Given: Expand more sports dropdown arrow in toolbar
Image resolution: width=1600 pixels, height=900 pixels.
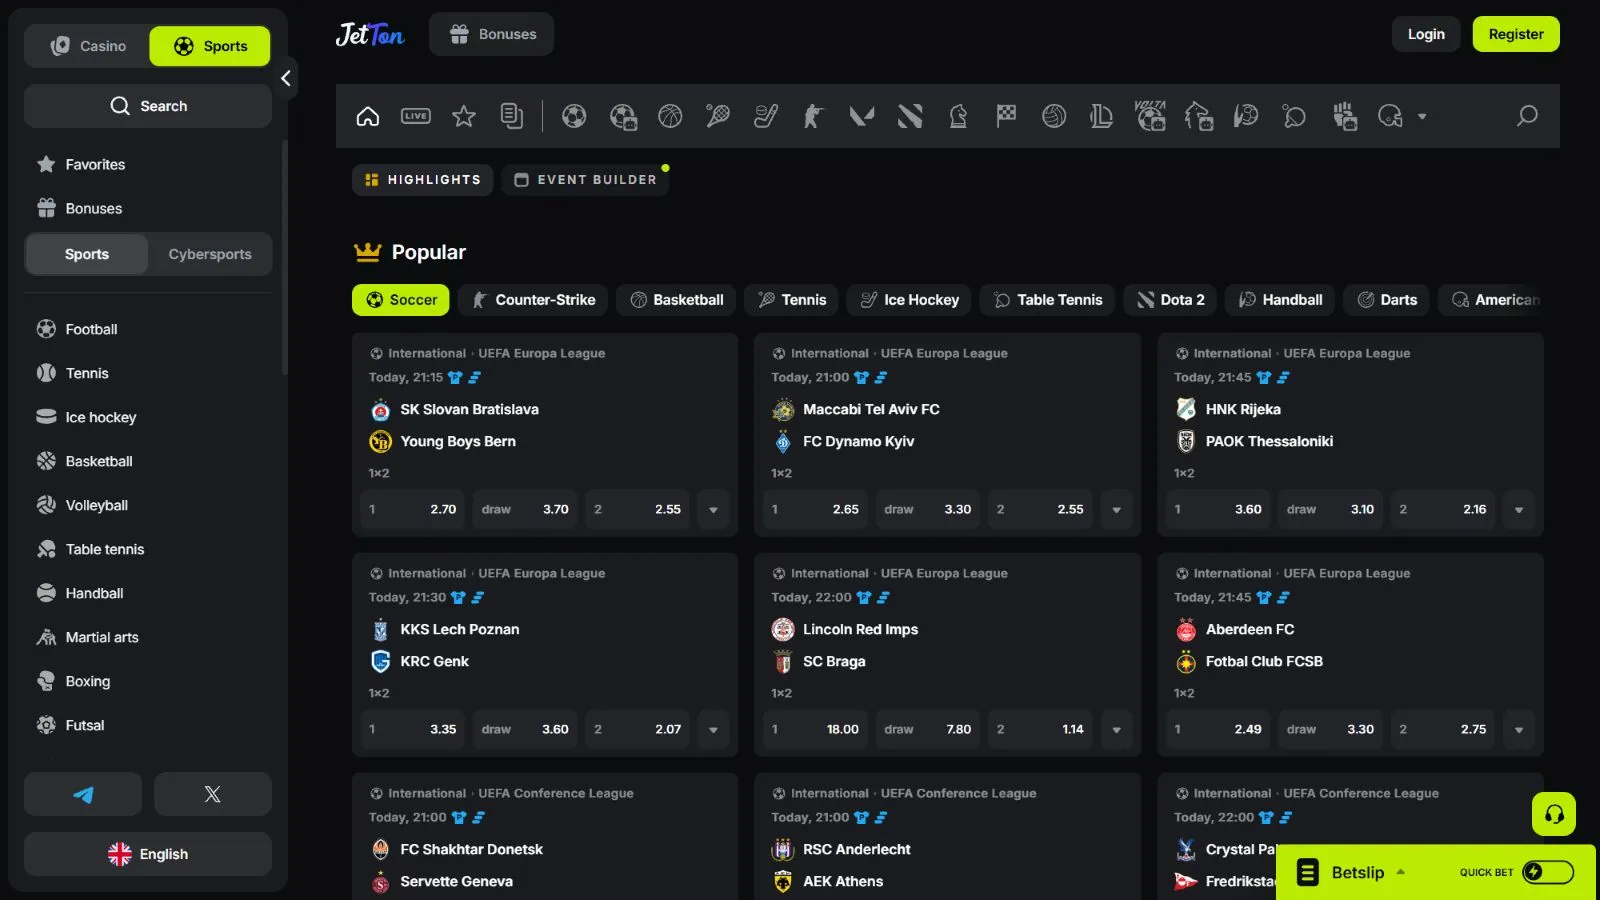Looking at the screenshot, I should (1422, 116).
